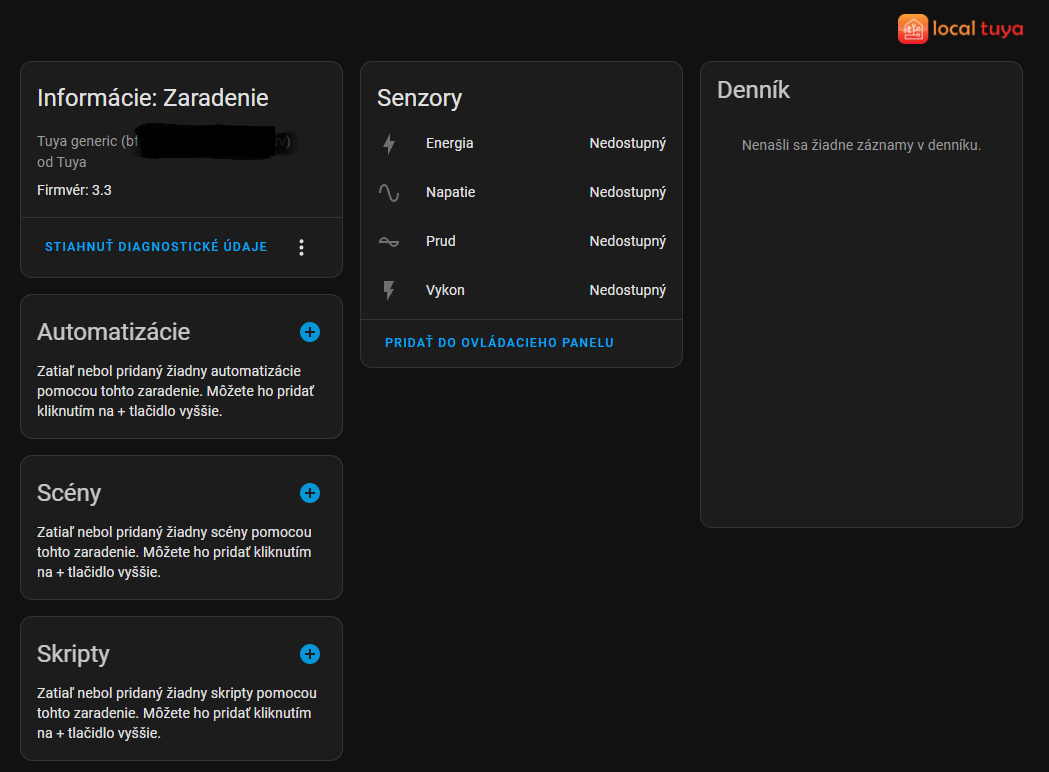1049x772 pixels.
Task: Open the three-dot device menu
Action: tap(302, 247)
